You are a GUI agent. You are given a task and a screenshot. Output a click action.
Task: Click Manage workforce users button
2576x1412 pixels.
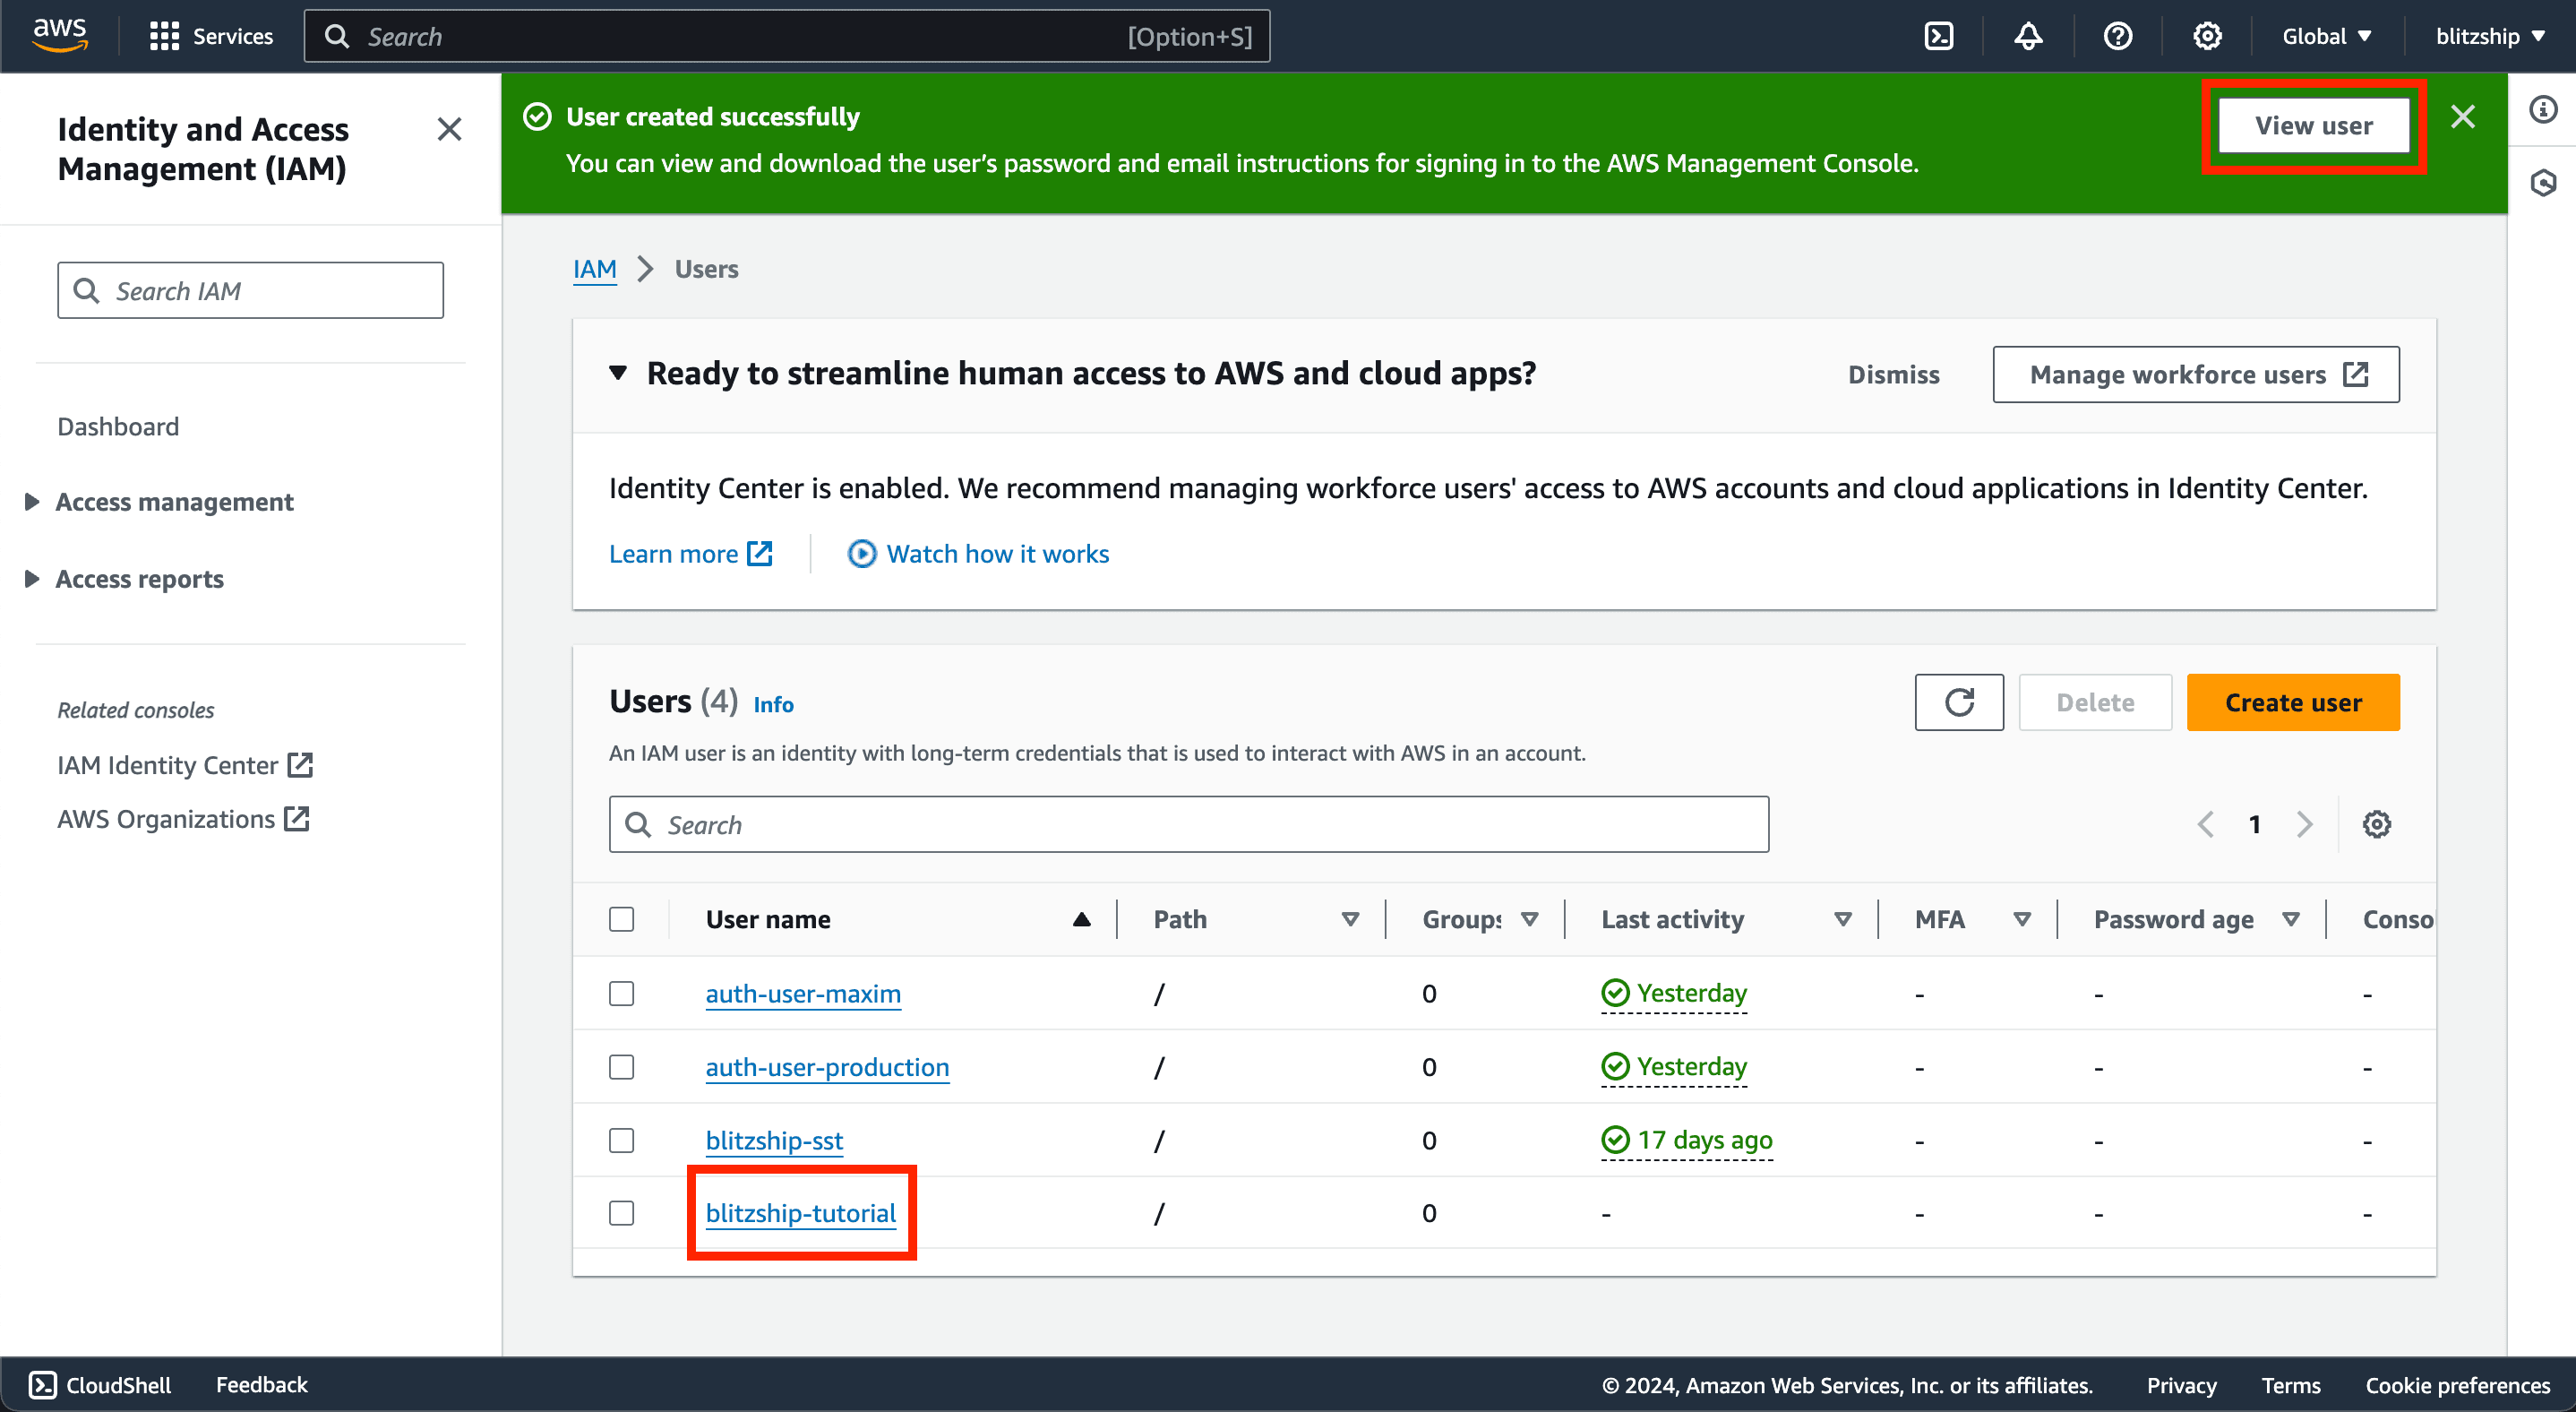click(x=2196, y=374)
